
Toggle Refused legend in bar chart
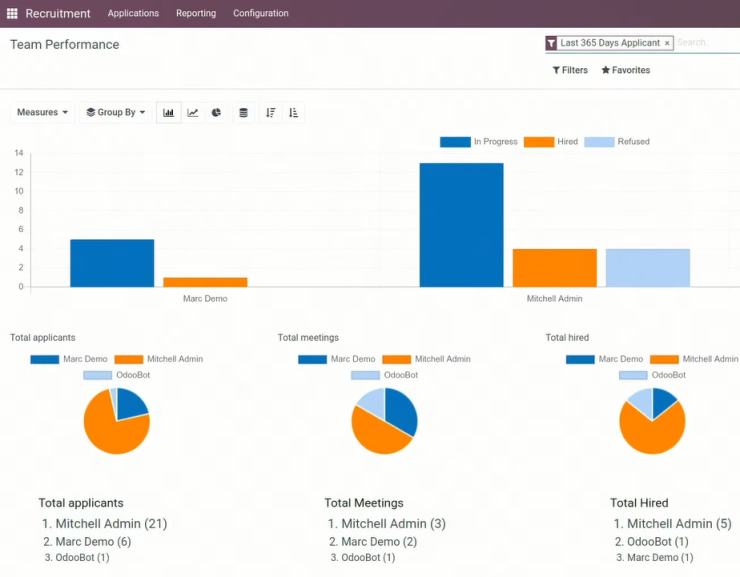[x=617, y=142]
